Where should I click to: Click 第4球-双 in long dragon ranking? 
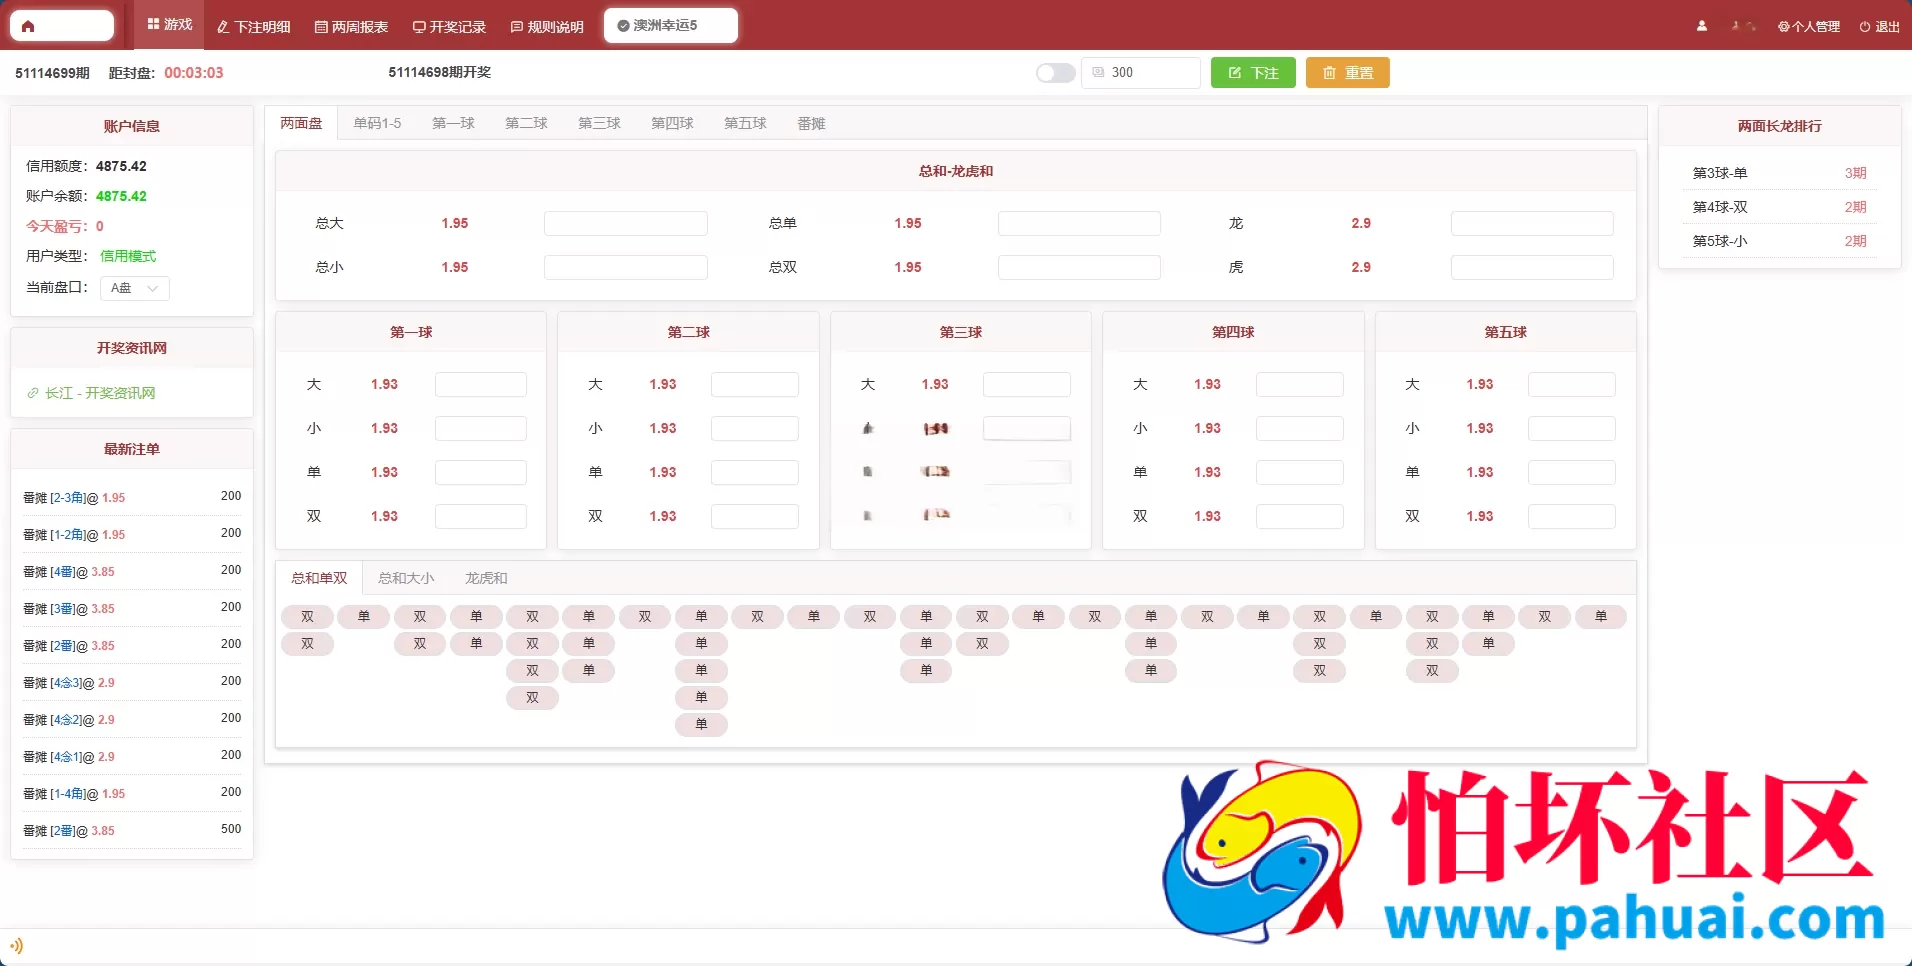[1779, 207]
